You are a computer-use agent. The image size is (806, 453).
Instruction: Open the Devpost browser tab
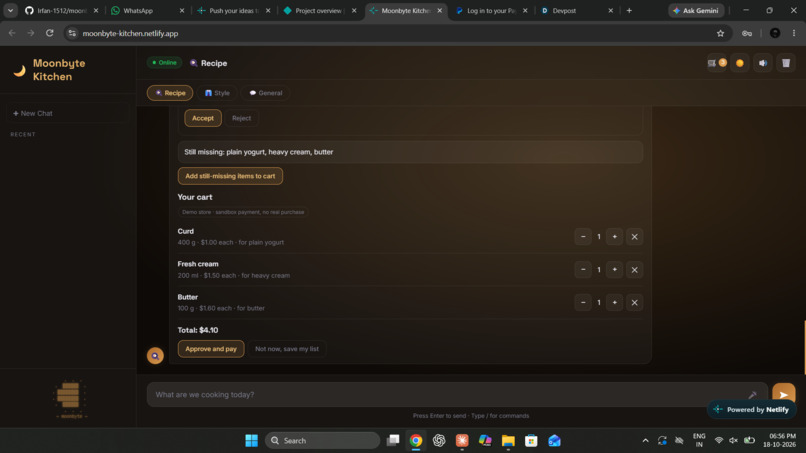[x=577, y=10]
